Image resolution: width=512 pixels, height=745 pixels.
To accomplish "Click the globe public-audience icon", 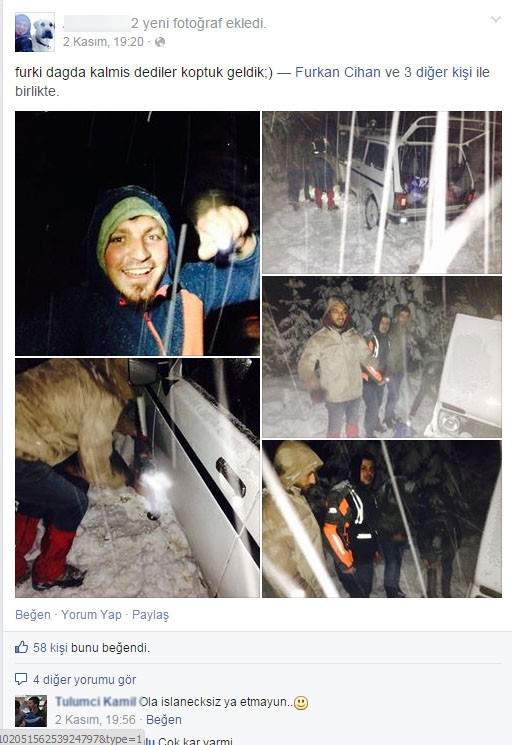I will 160,42.
